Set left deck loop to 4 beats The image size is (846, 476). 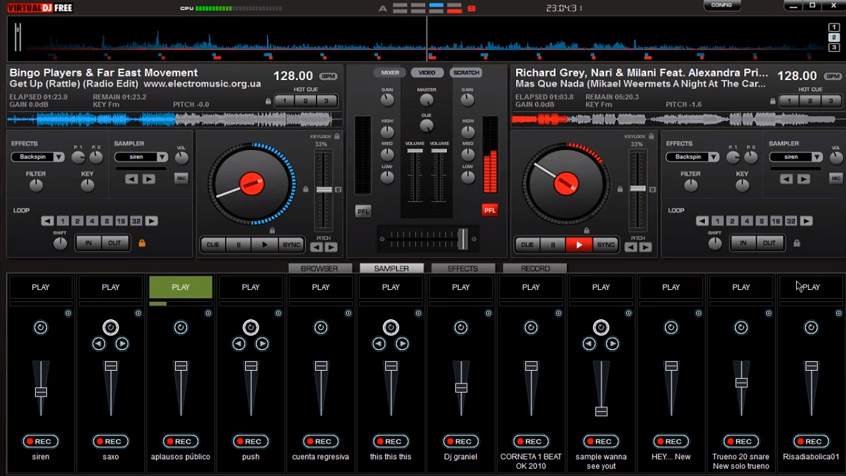[x=92, y=221]
